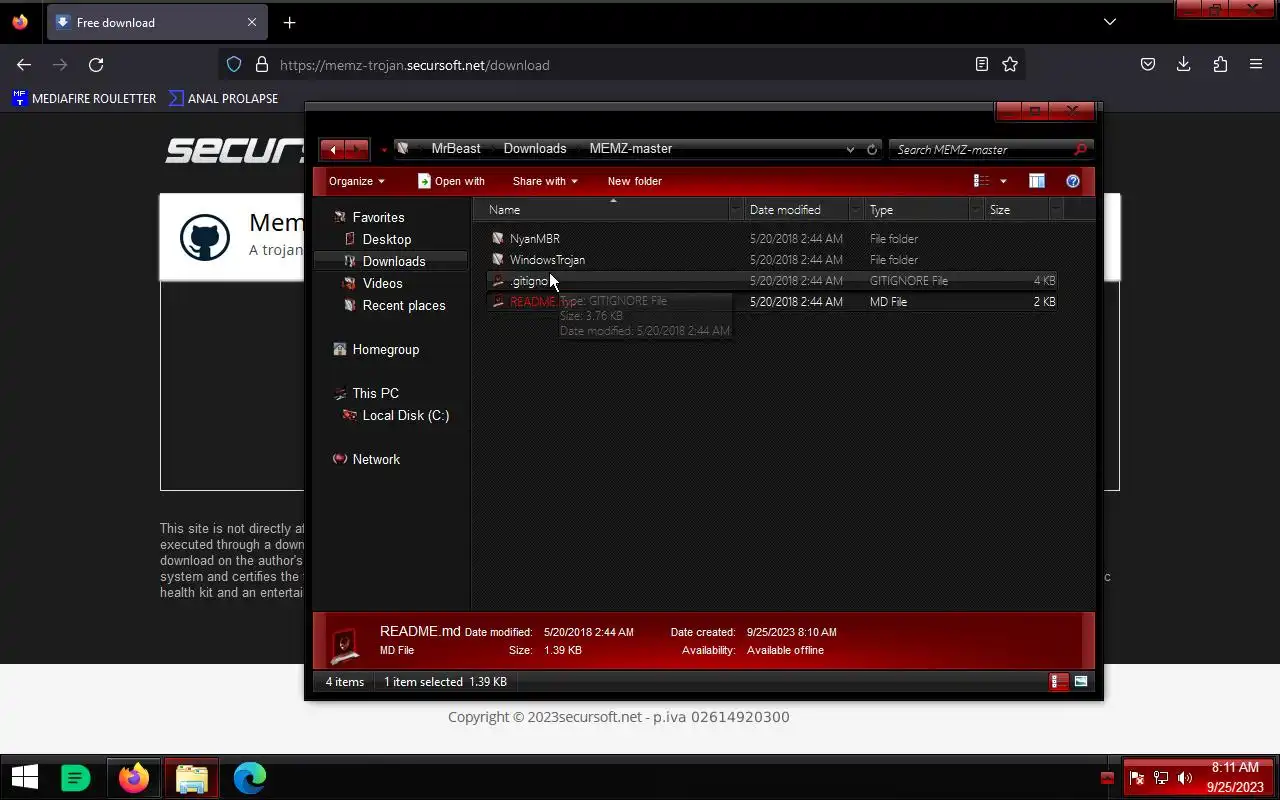Screen dimensions: 1280x800
Task: Click the search magnifier icon in Explorer
Action: point(1080,149)
